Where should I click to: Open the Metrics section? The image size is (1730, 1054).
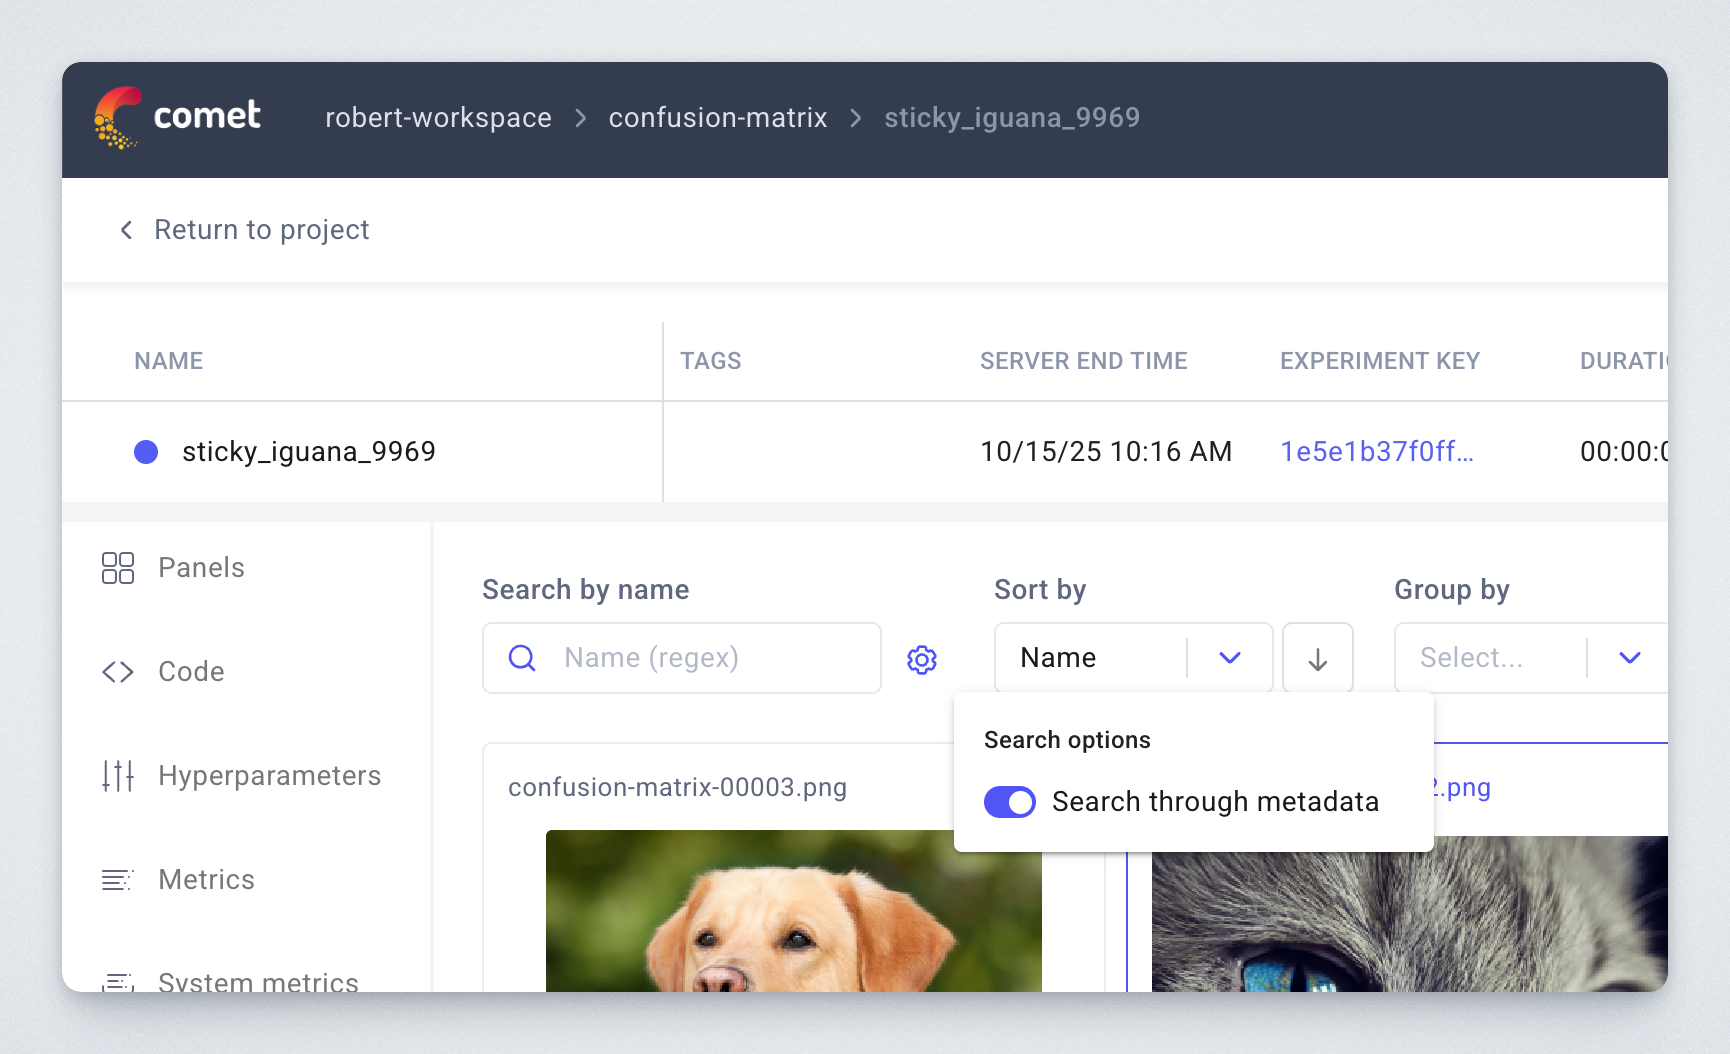(206, 879)
